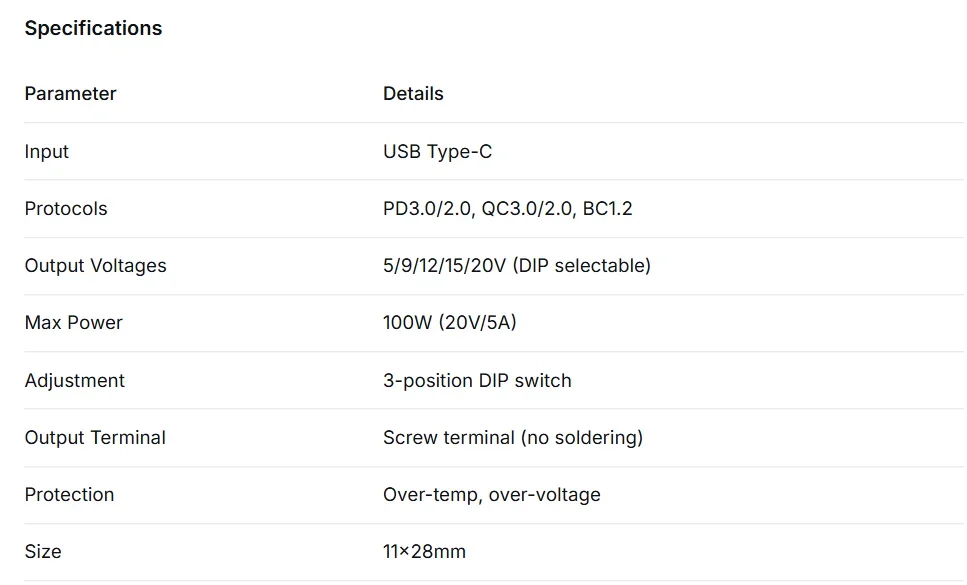Click the Output Terminal label
Image resolution: width=967 pixels, height=585 pixels.
(95, 438)
